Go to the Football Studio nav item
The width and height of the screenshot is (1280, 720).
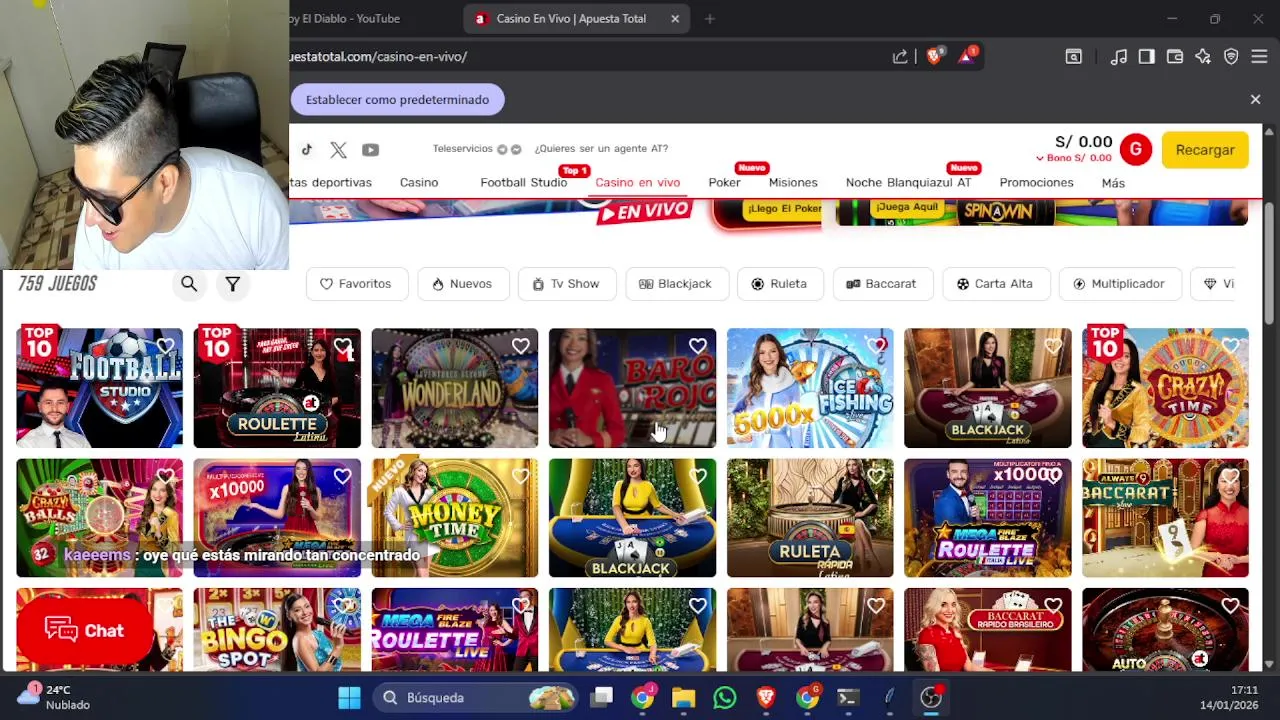[523, 183]
